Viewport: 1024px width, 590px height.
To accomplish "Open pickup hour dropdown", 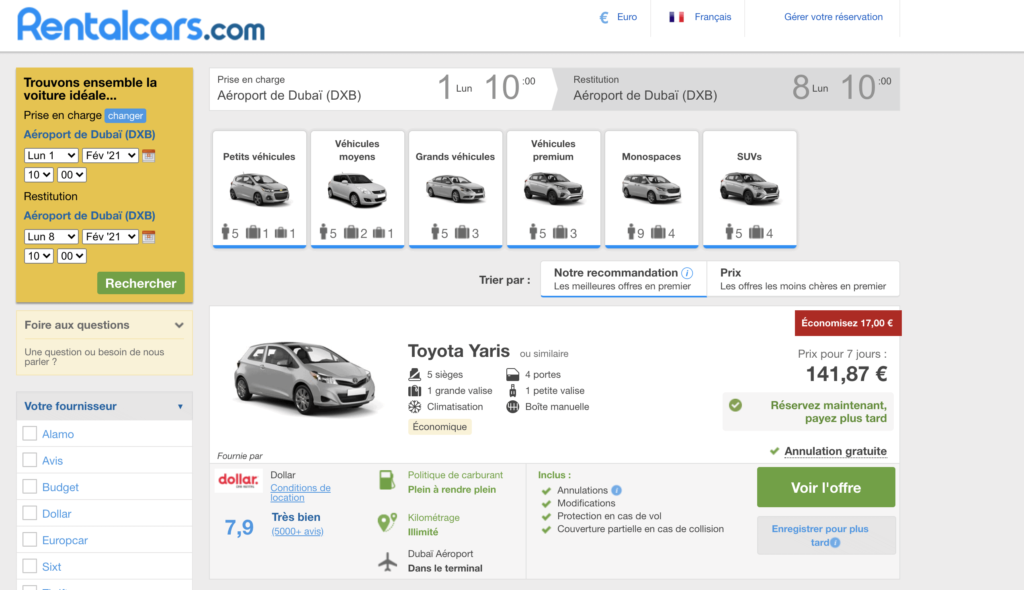I will (x=39, y=175).
